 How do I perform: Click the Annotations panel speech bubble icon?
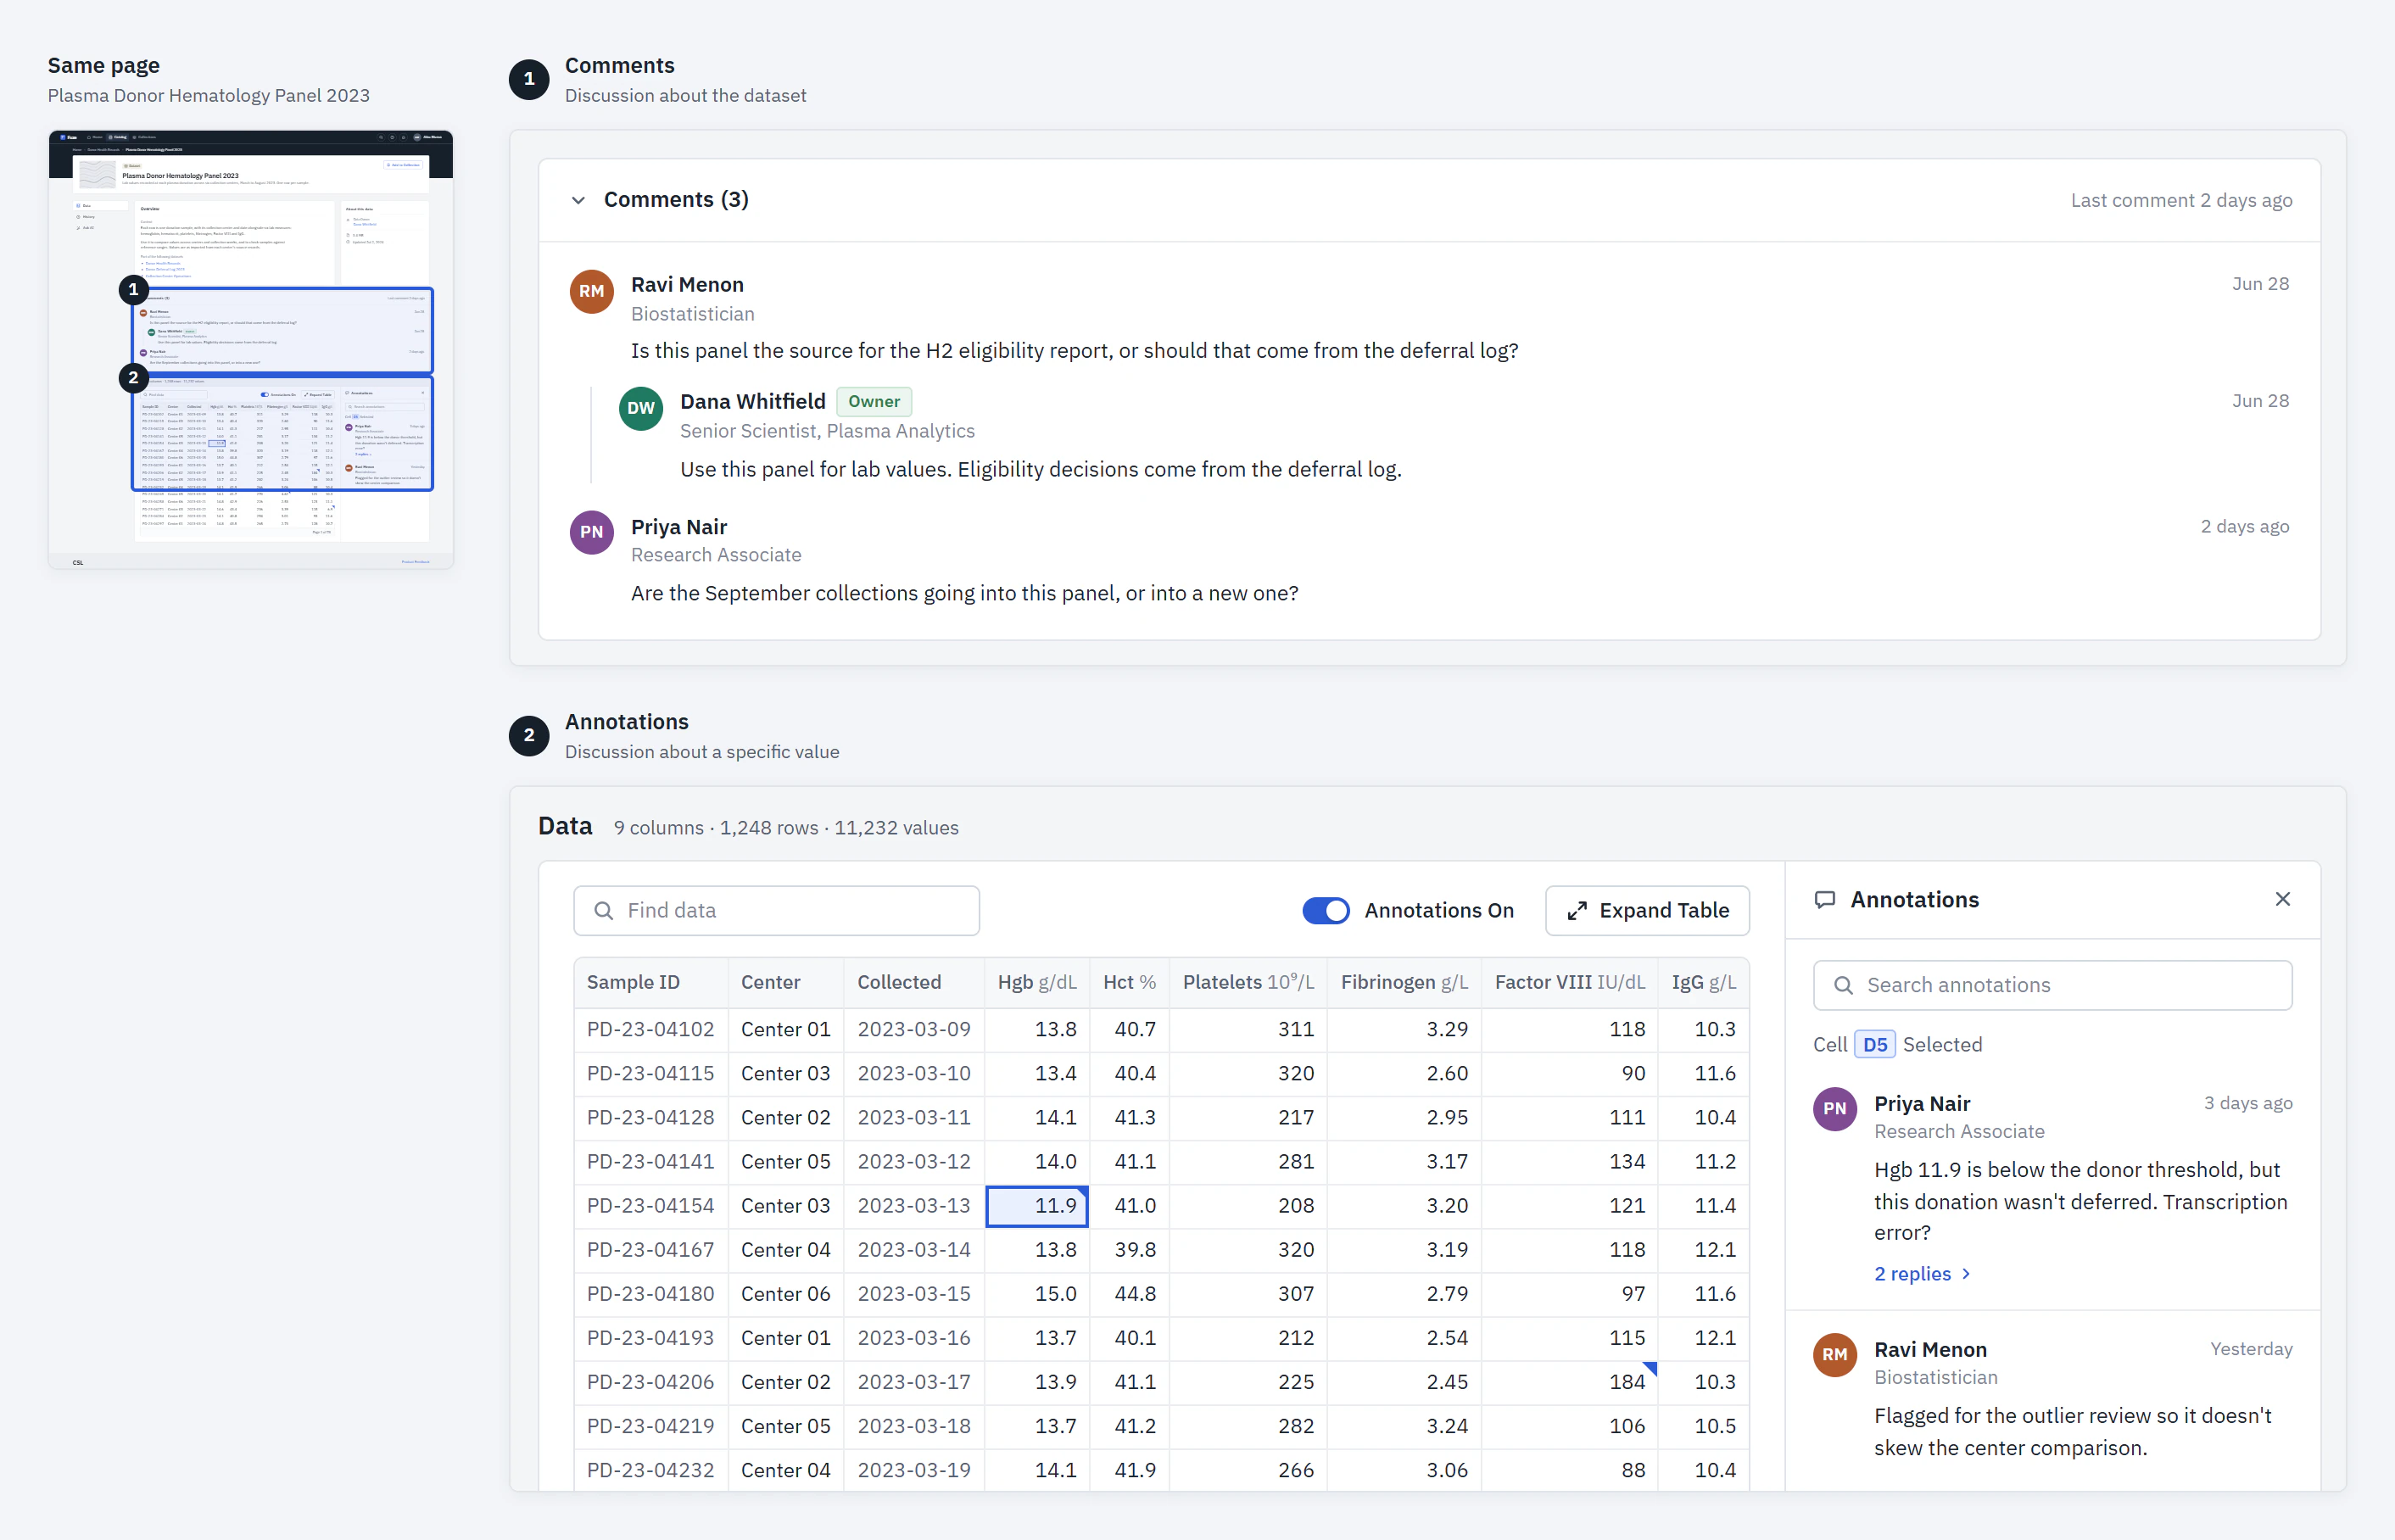pos(1825,899)
